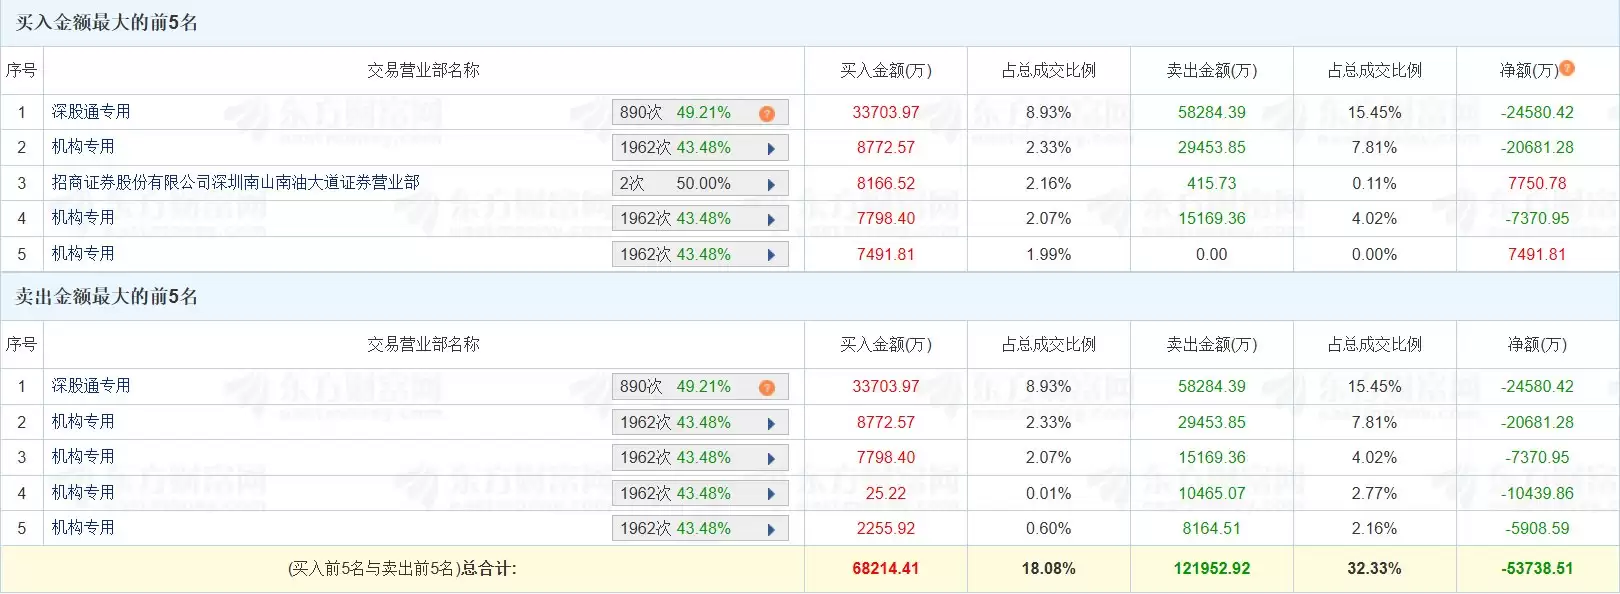The image size is (1620, 594).
Task: Select the 卖出金额最大的前5名 section heading
Action: pos(106,297)
